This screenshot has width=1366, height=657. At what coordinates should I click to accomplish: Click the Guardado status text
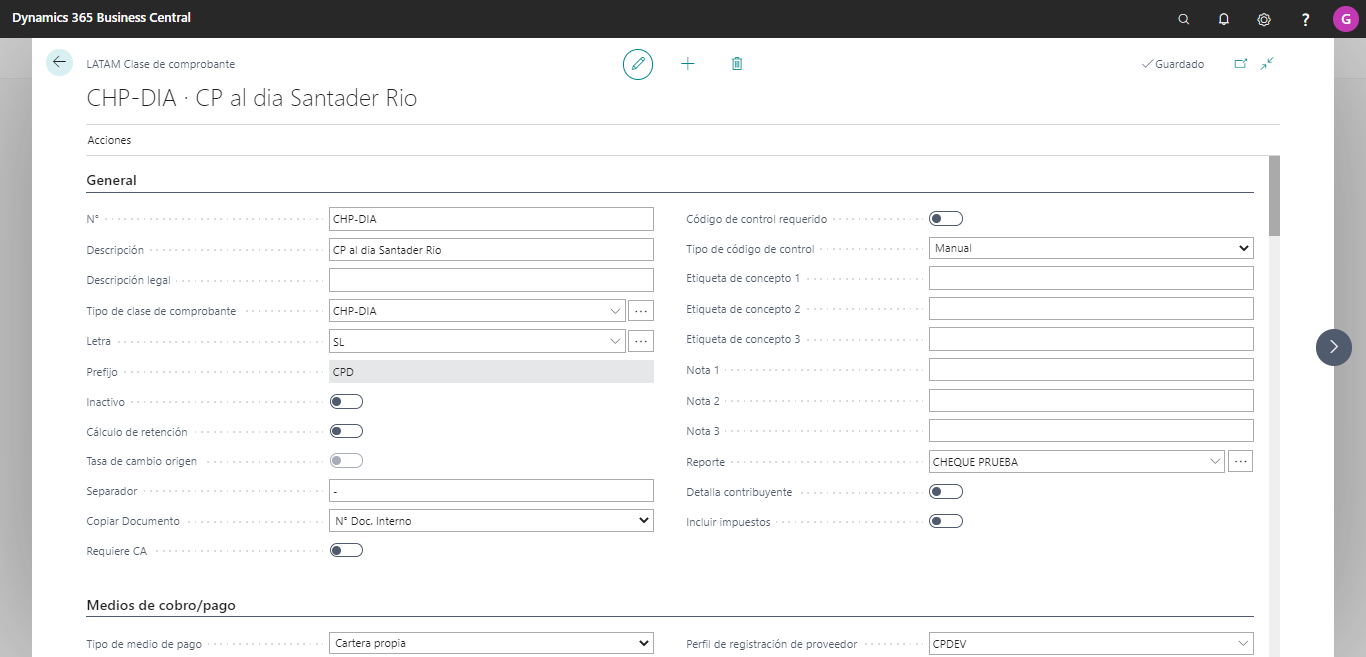pos(1179,64)
